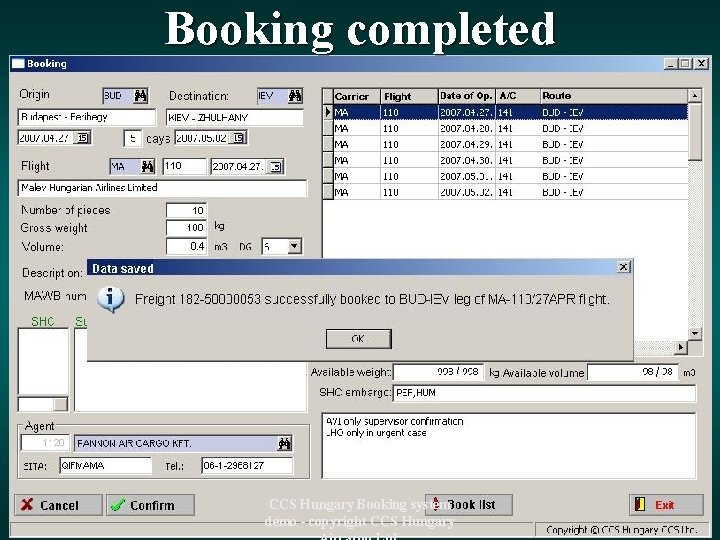Click the flight number field 110
720x540 pixels.
[x=185, y=166]
